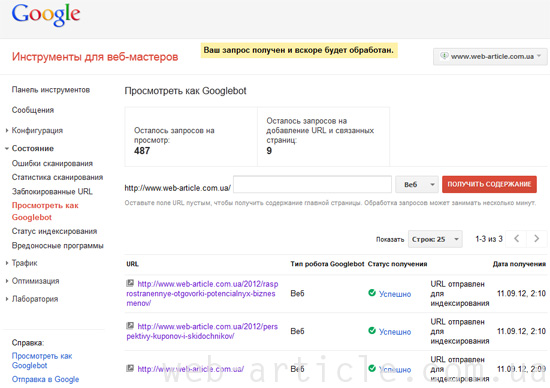The height and width of the screenshot is (388, 550).
Task: Open Статистика сканирования in sidebar
Action: [x=58, y=177]
